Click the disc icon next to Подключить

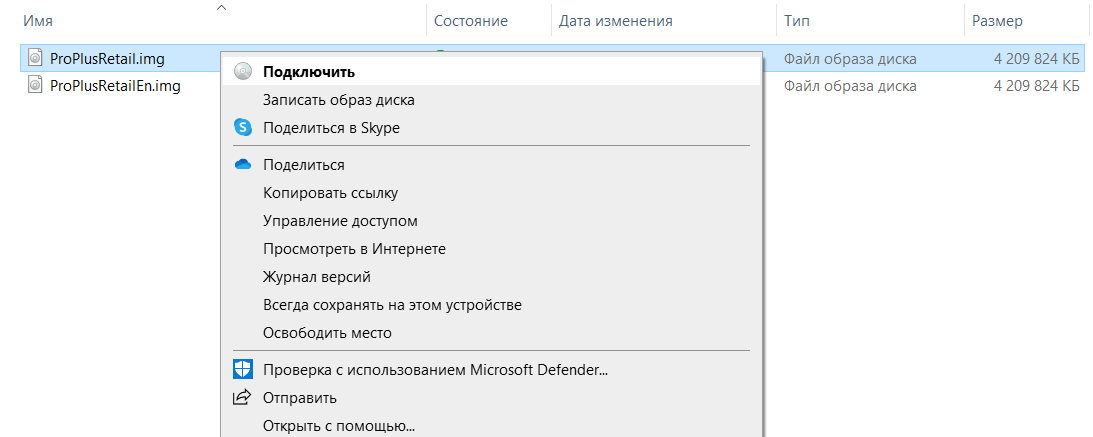pos(242,72)
